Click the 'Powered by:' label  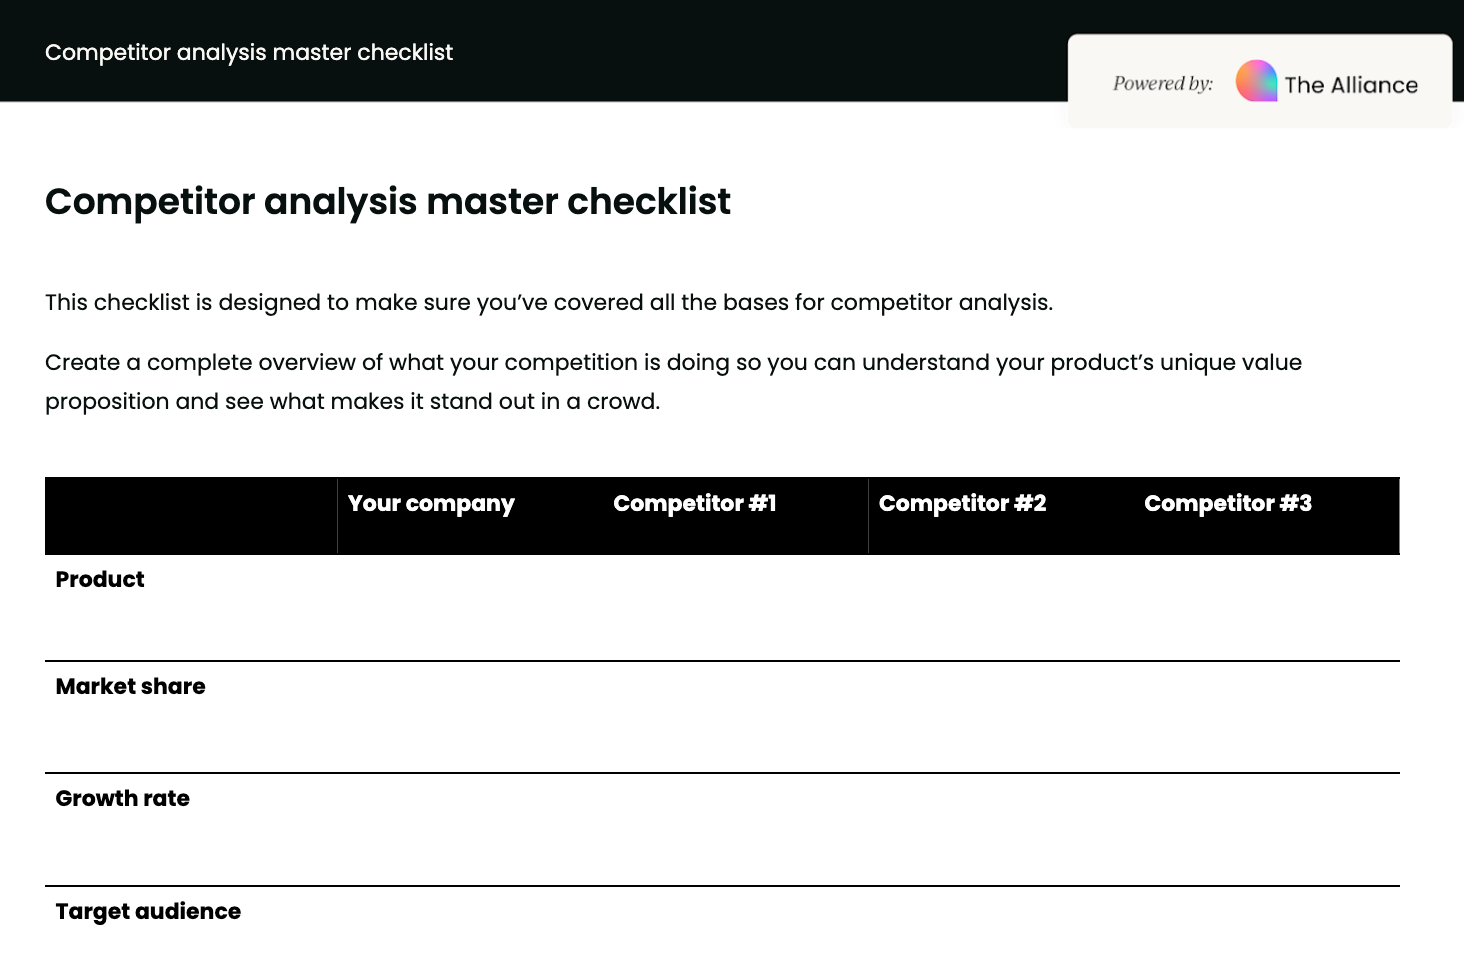pos(1162,84)
